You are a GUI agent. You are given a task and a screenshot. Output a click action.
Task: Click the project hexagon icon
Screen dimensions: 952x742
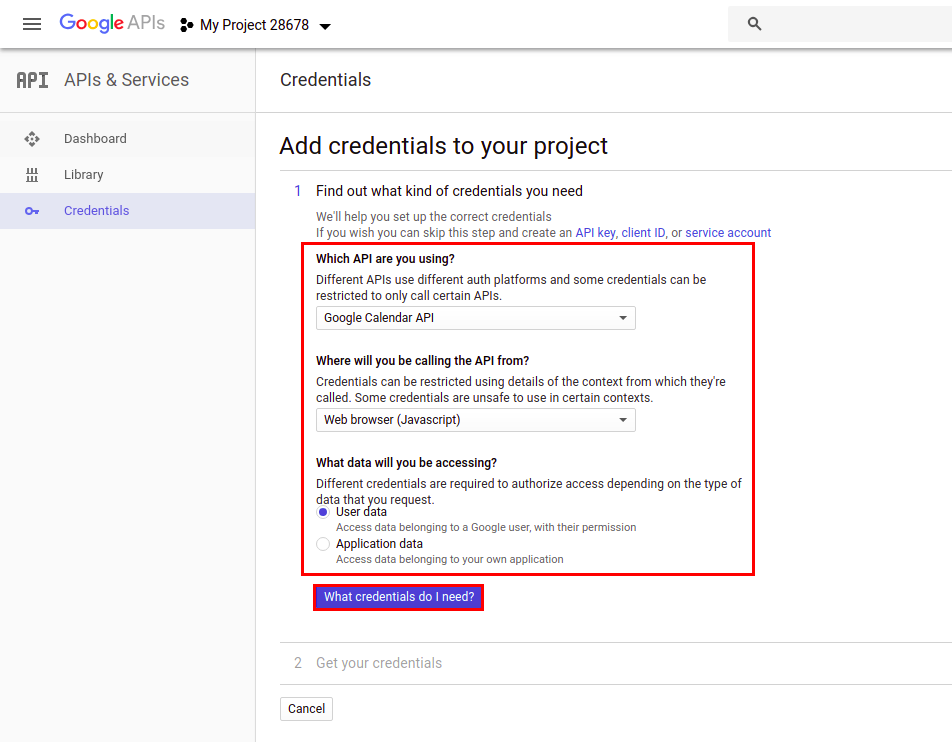click(186, 25)
